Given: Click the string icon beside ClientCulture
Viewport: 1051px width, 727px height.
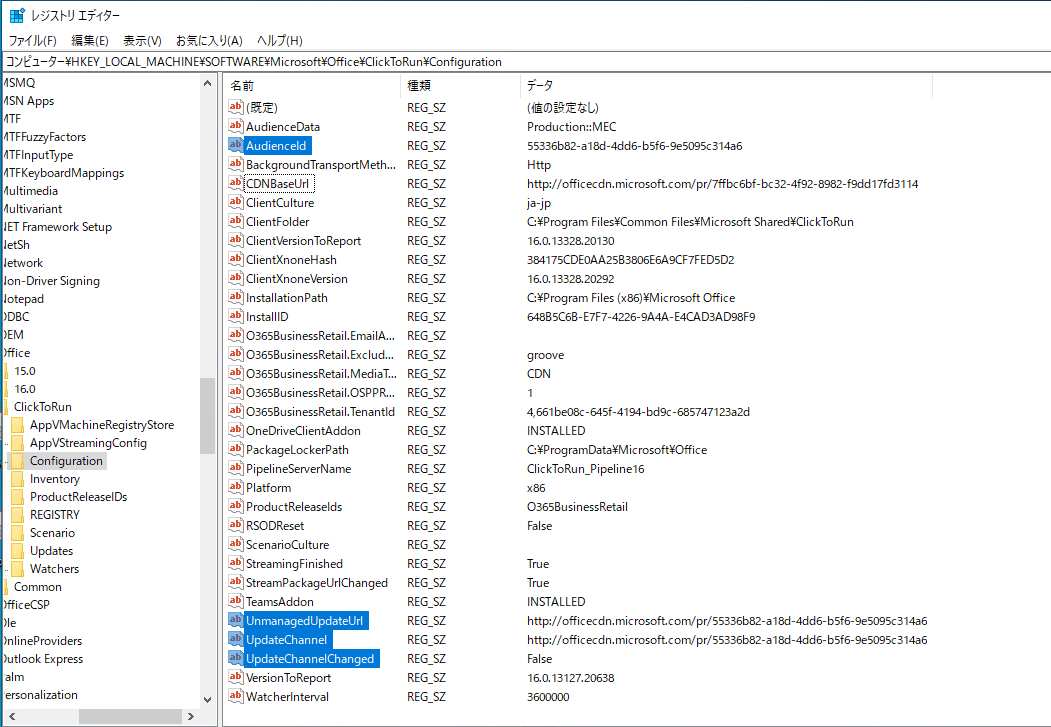Looking at the screenshot, I should (x=235, y=202).
